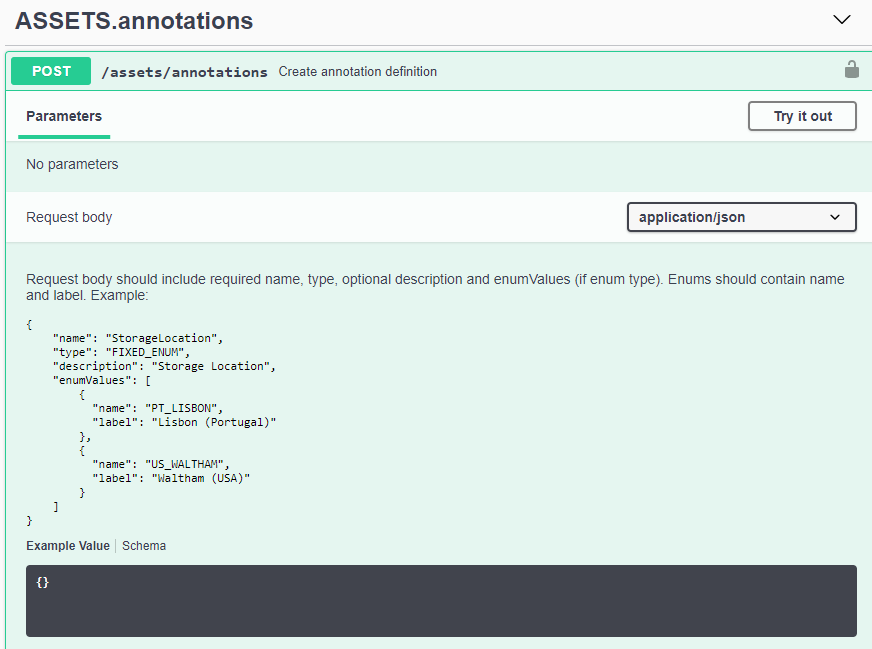Open the application/json content type dropdown
This screenshot has height=649, width=872.
point(741,217)
